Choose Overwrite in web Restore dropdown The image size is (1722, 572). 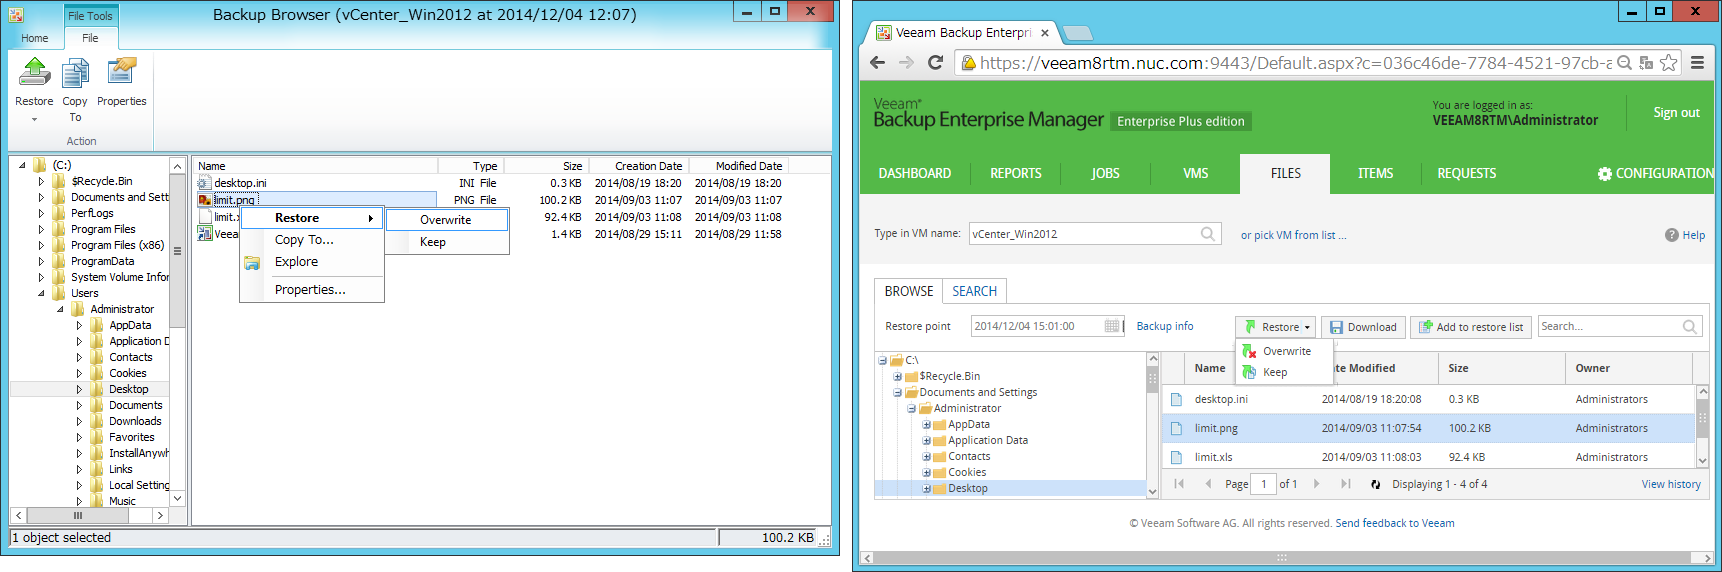tap(1286, 351)
